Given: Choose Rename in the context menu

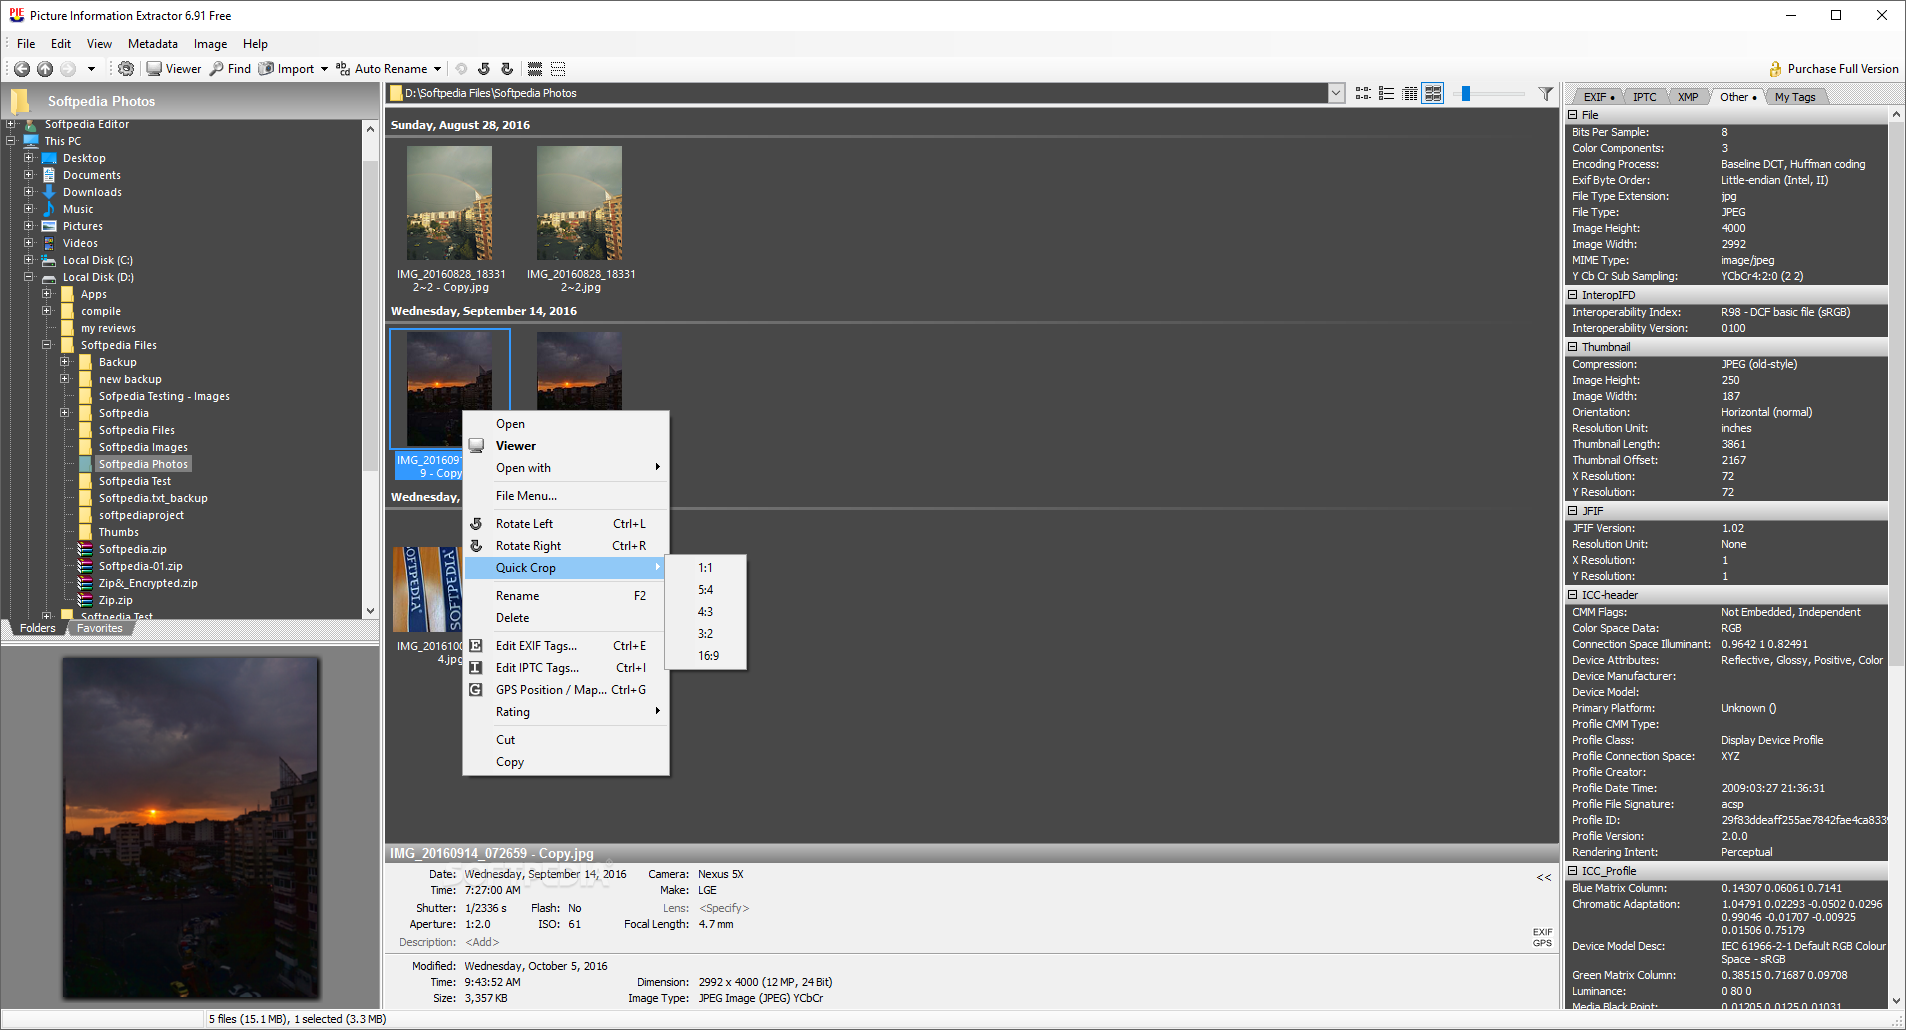Looking at the screenshot, I should [x=566, y=596].
